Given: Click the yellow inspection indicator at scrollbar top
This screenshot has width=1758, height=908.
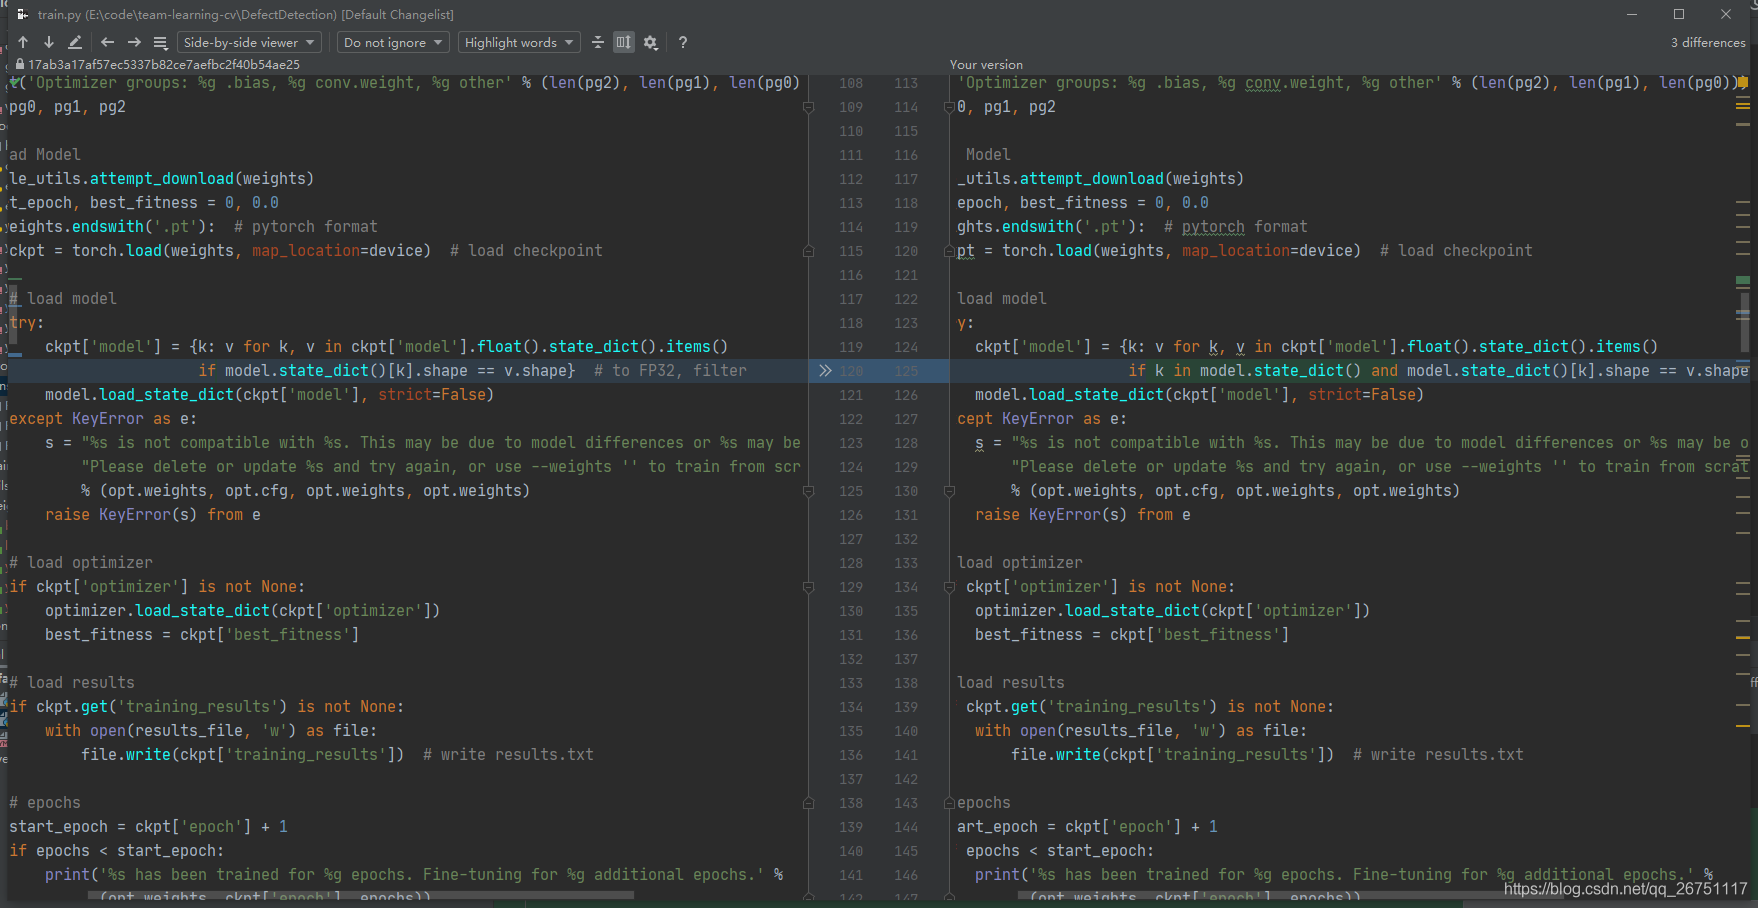Looking at the screenshot, I should tap(1743, 82).
